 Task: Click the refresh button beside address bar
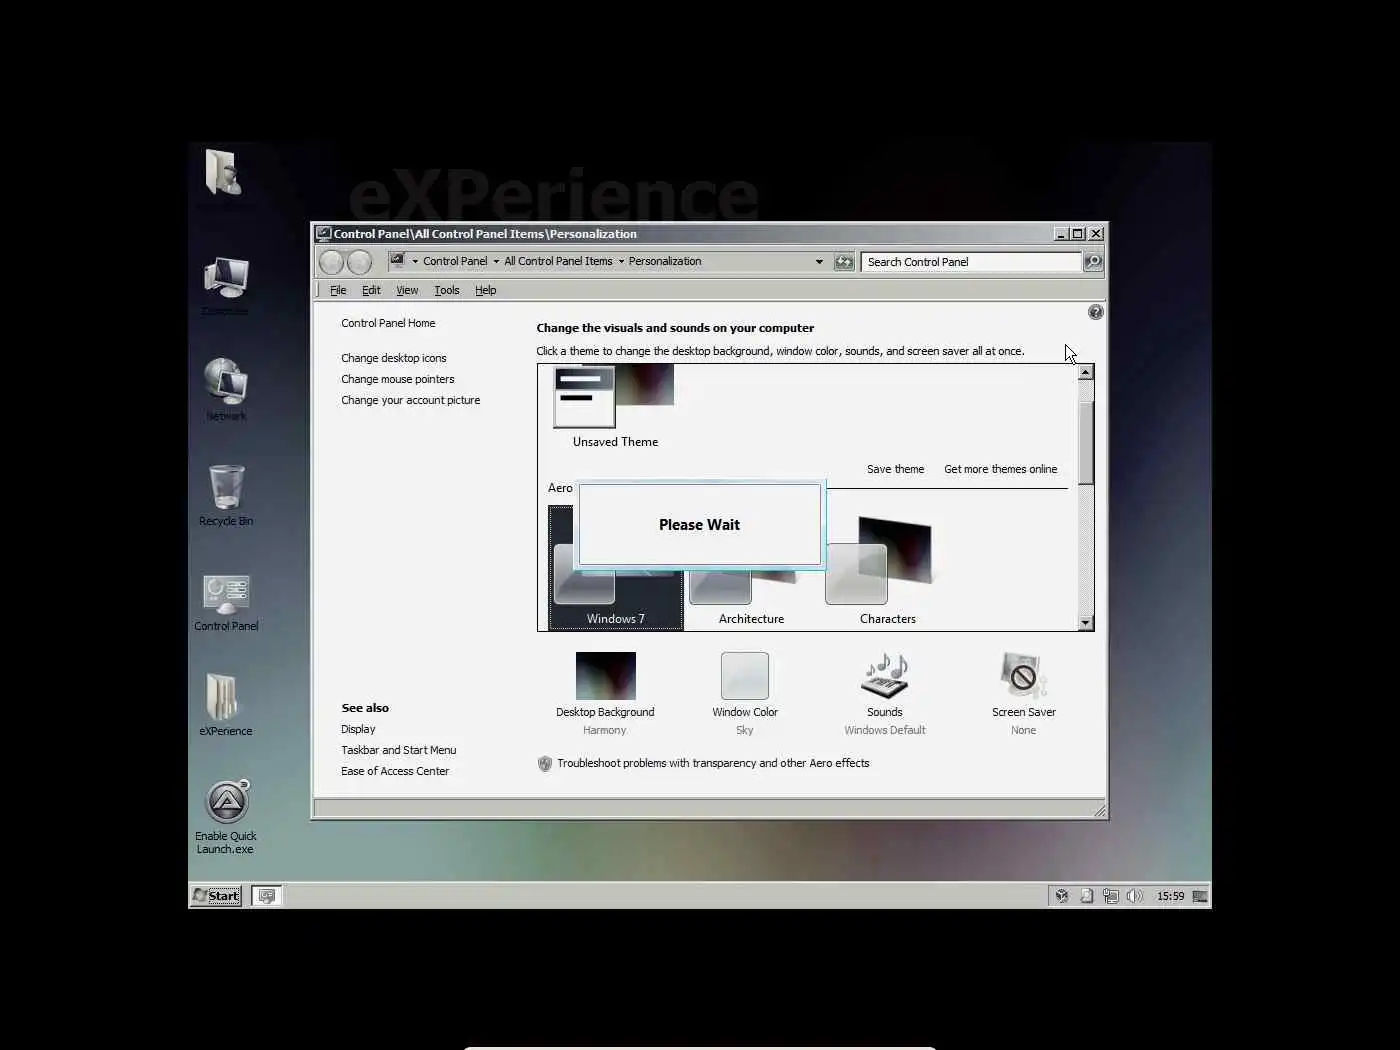(844, 262)
